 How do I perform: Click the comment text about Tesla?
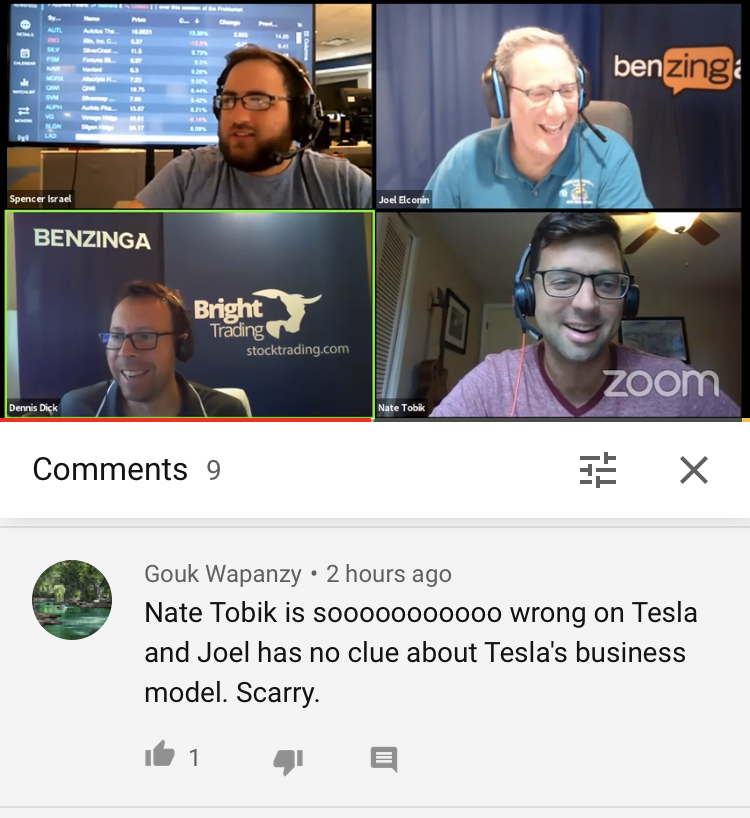coord(420,653)
